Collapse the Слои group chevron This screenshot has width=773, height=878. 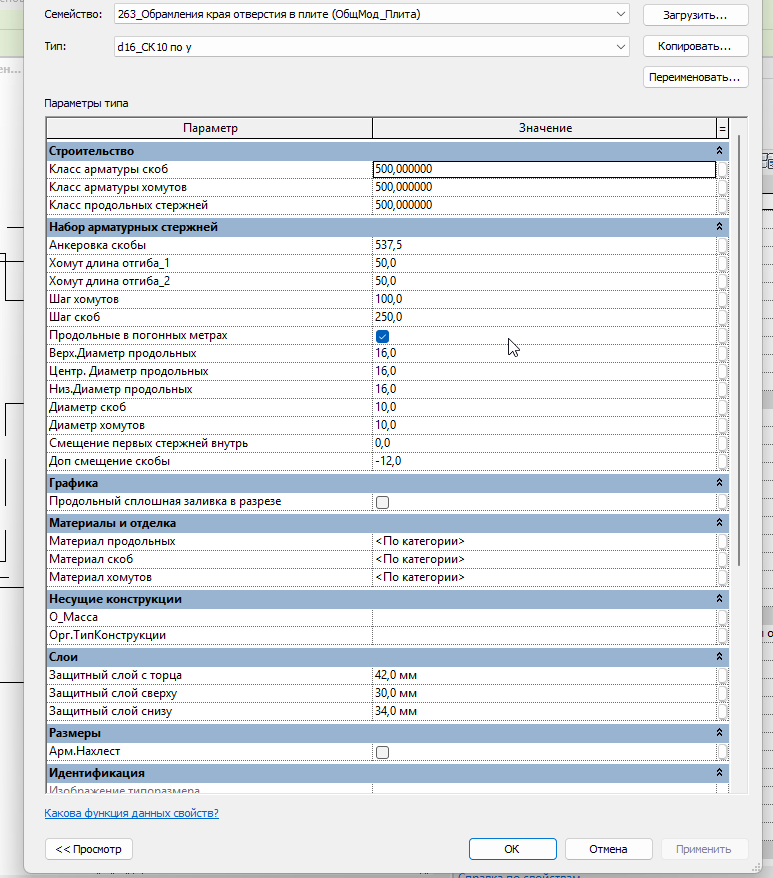(719, 656)
